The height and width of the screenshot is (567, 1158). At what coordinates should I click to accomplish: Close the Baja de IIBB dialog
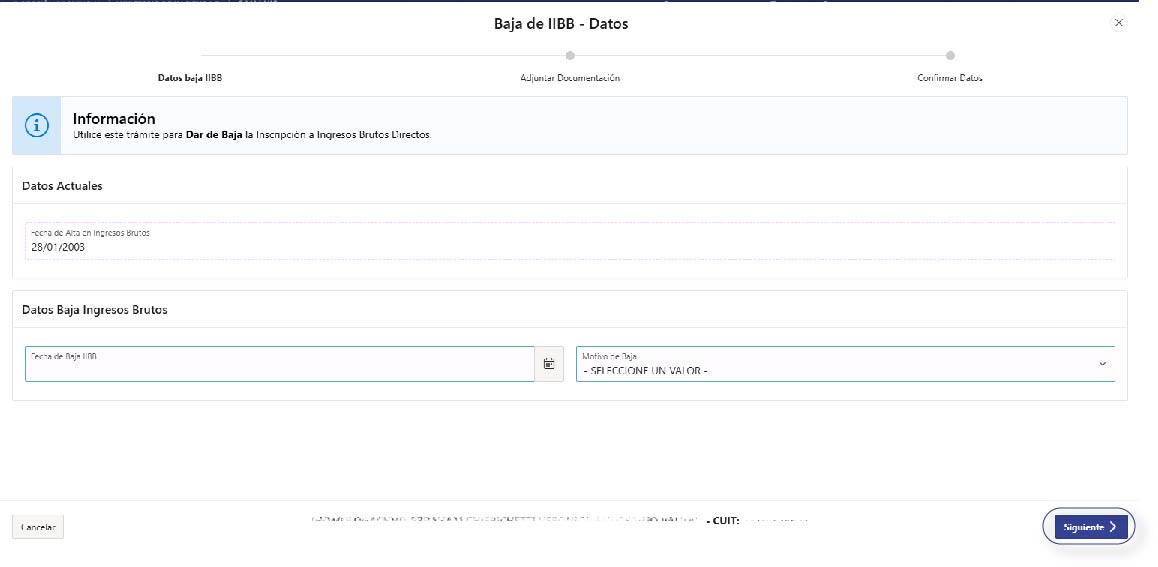click(x=1118, y=22)
